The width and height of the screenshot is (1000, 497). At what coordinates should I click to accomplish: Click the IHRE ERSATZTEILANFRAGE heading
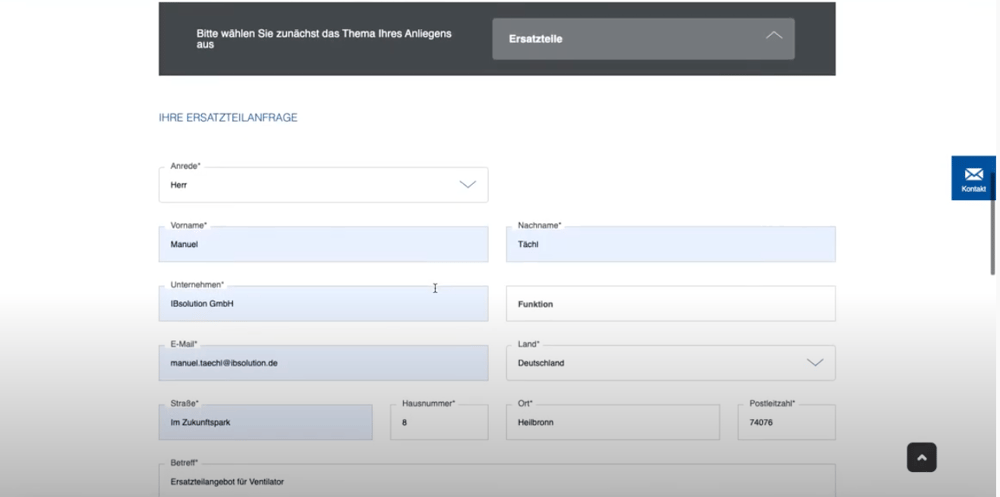click(228, 118)
